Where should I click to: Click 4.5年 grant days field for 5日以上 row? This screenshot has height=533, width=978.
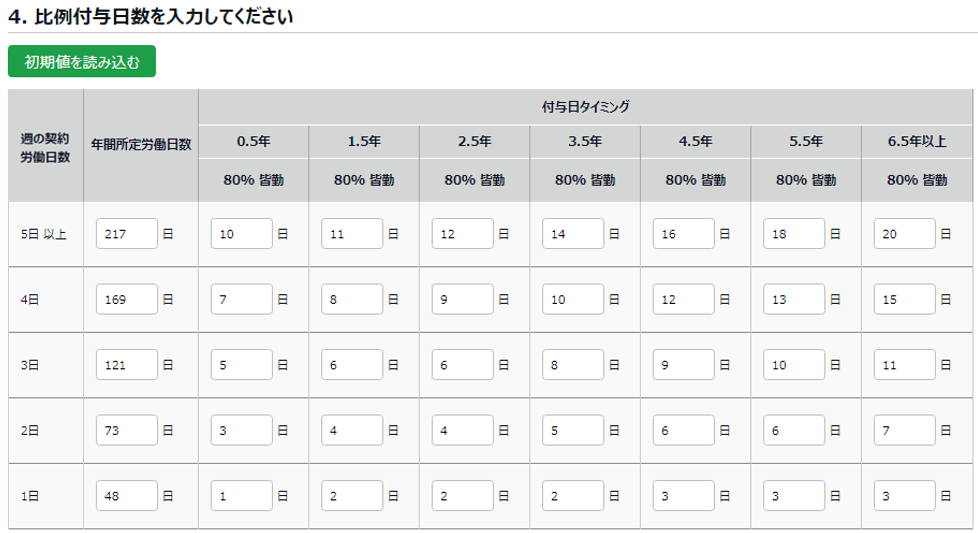(683, 234)
